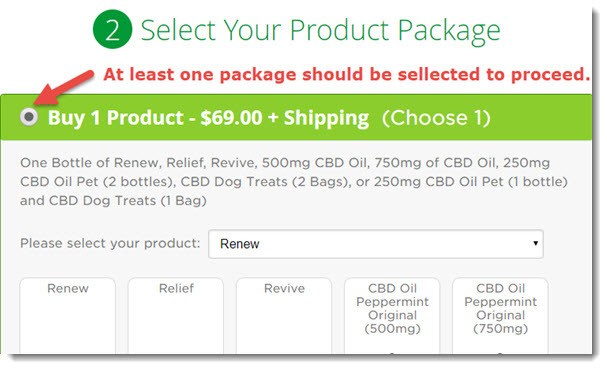Screen dimensions: 607x369
Task: Click the CBD Dog Treats (1 Bag) text
Action: click(x=128, y=201)
